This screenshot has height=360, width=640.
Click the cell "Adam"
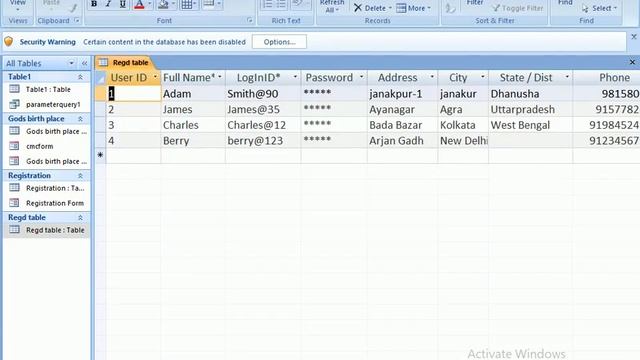[193, 93]
